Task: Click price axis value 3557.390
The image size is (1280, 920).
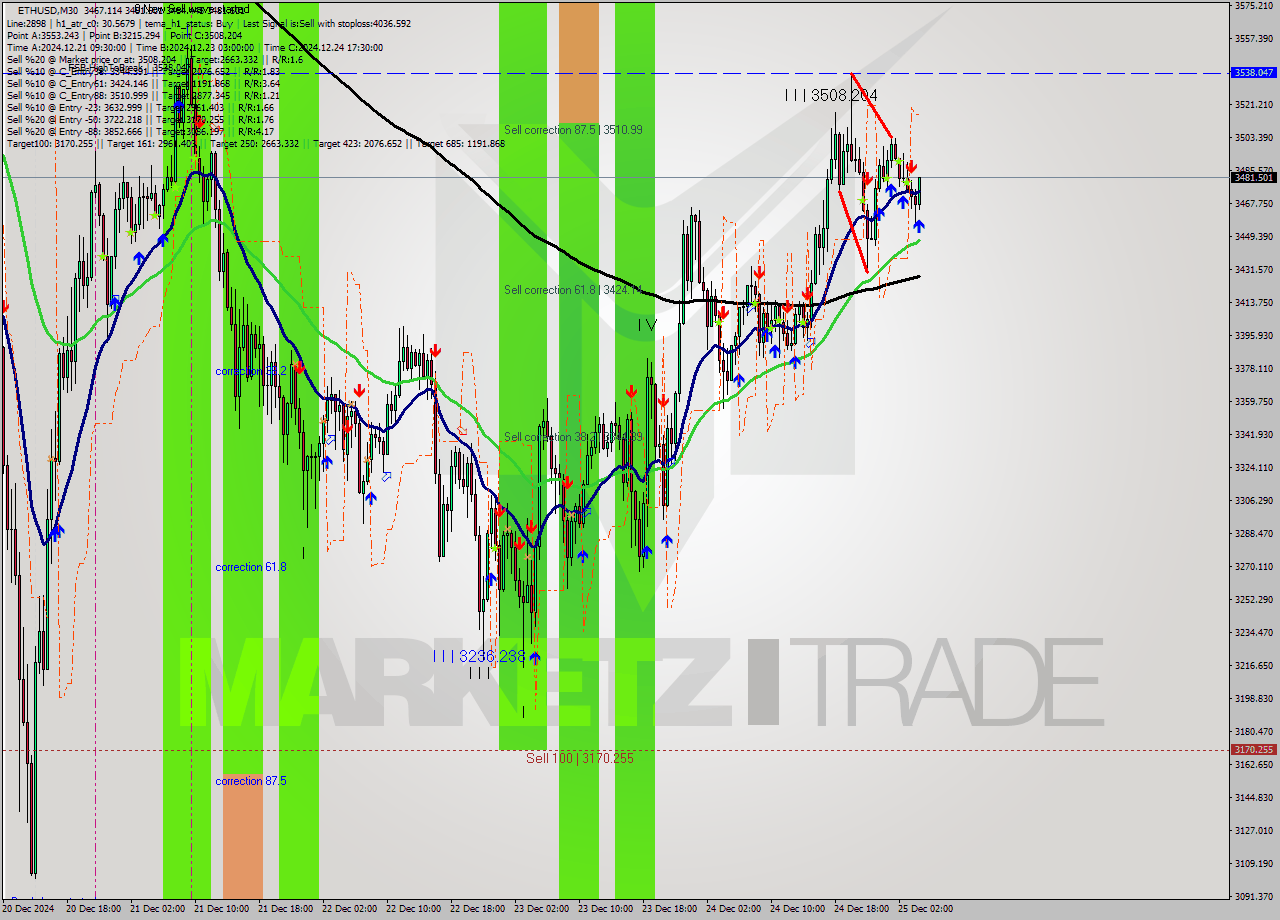Action: (1253, 39)
